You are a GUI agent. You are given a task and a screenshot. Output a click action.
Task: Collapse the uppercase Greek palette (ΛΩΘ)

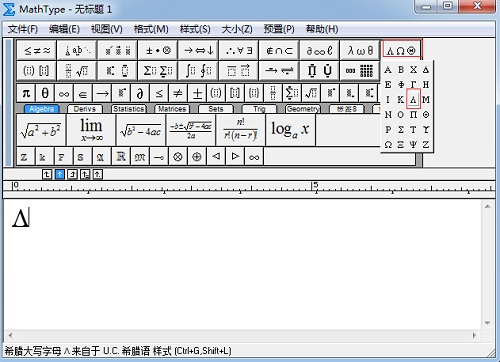[x=401, y=50]
